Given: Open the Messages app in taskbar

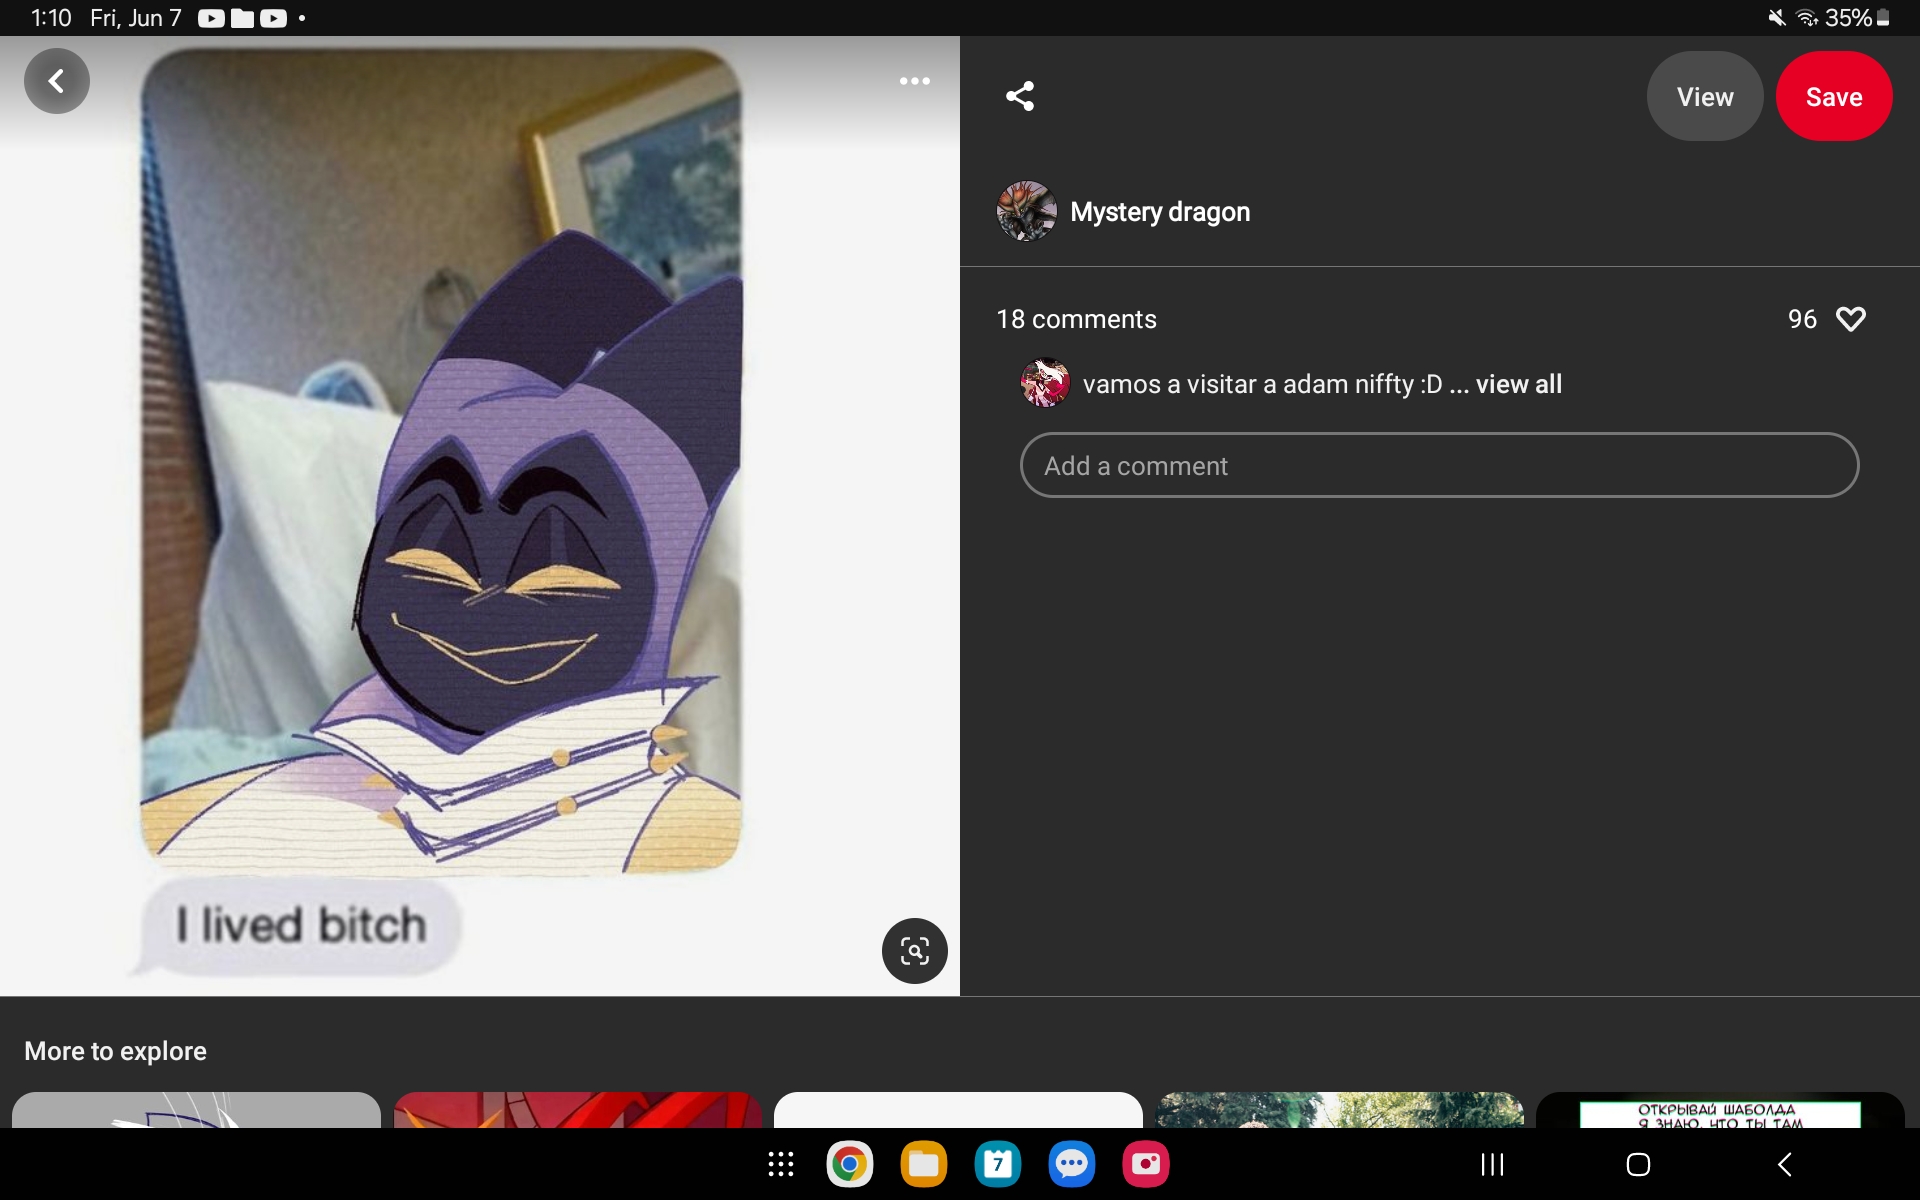Looking at the screenshot, I should tap(1071, 1164).
